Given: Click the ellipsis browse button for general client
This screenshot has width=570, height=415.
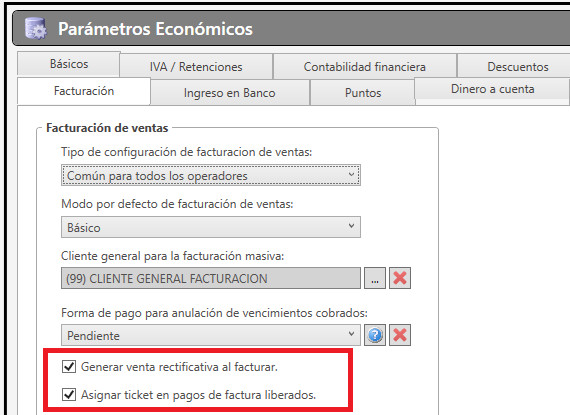Looking at the screenshot, I should pos(375,278).
